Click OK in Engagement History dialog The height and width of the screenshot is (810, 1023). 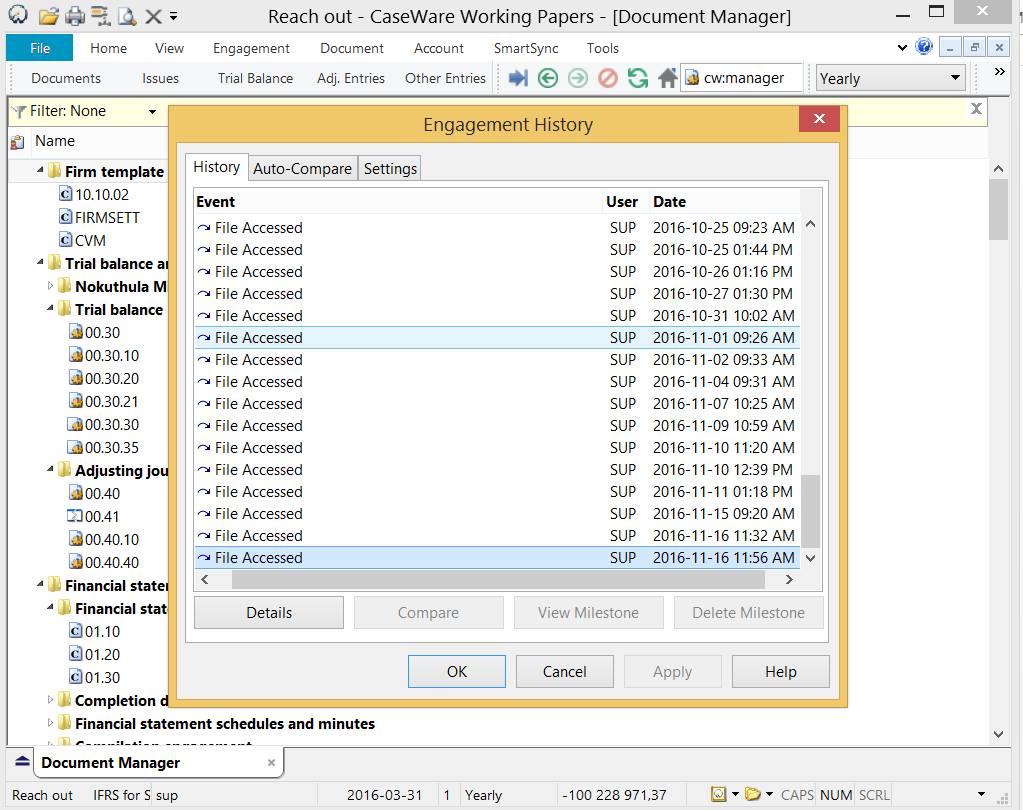tap(457, 672)
